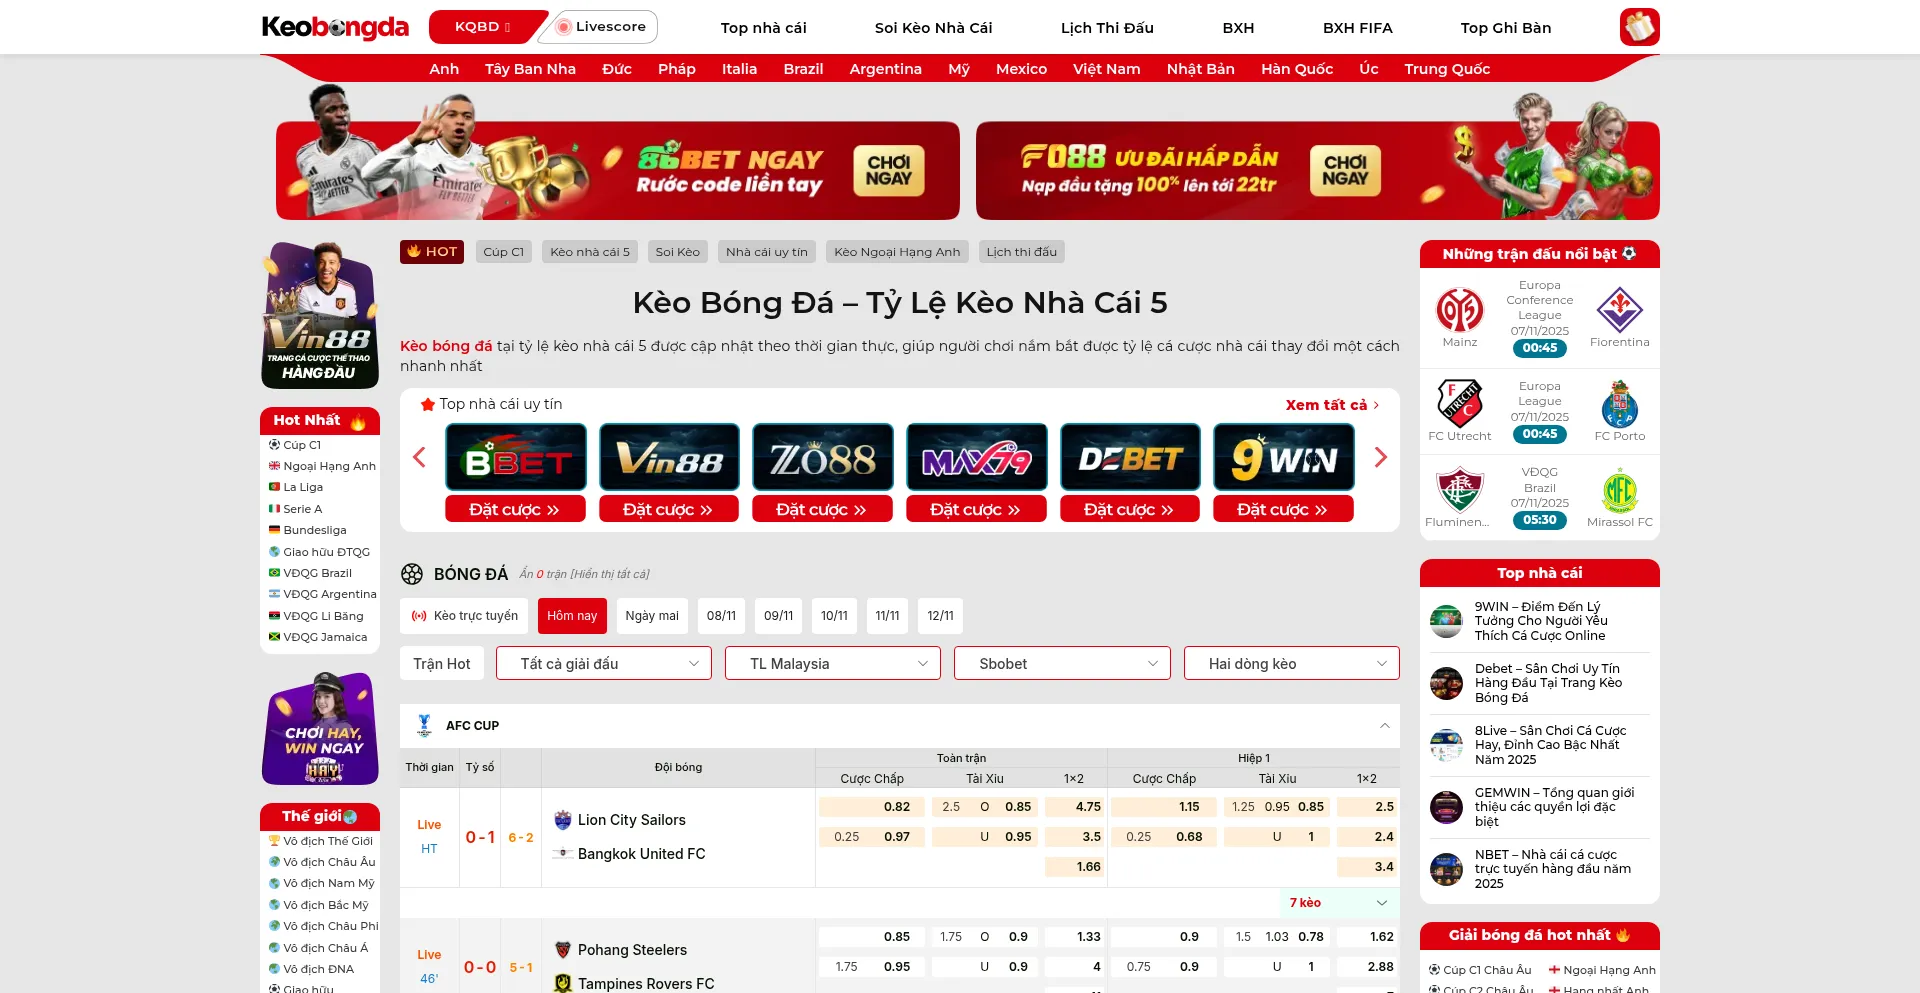Click the NBET article avatar icon
This screenshot has height=993, width=1920.
1446,869
